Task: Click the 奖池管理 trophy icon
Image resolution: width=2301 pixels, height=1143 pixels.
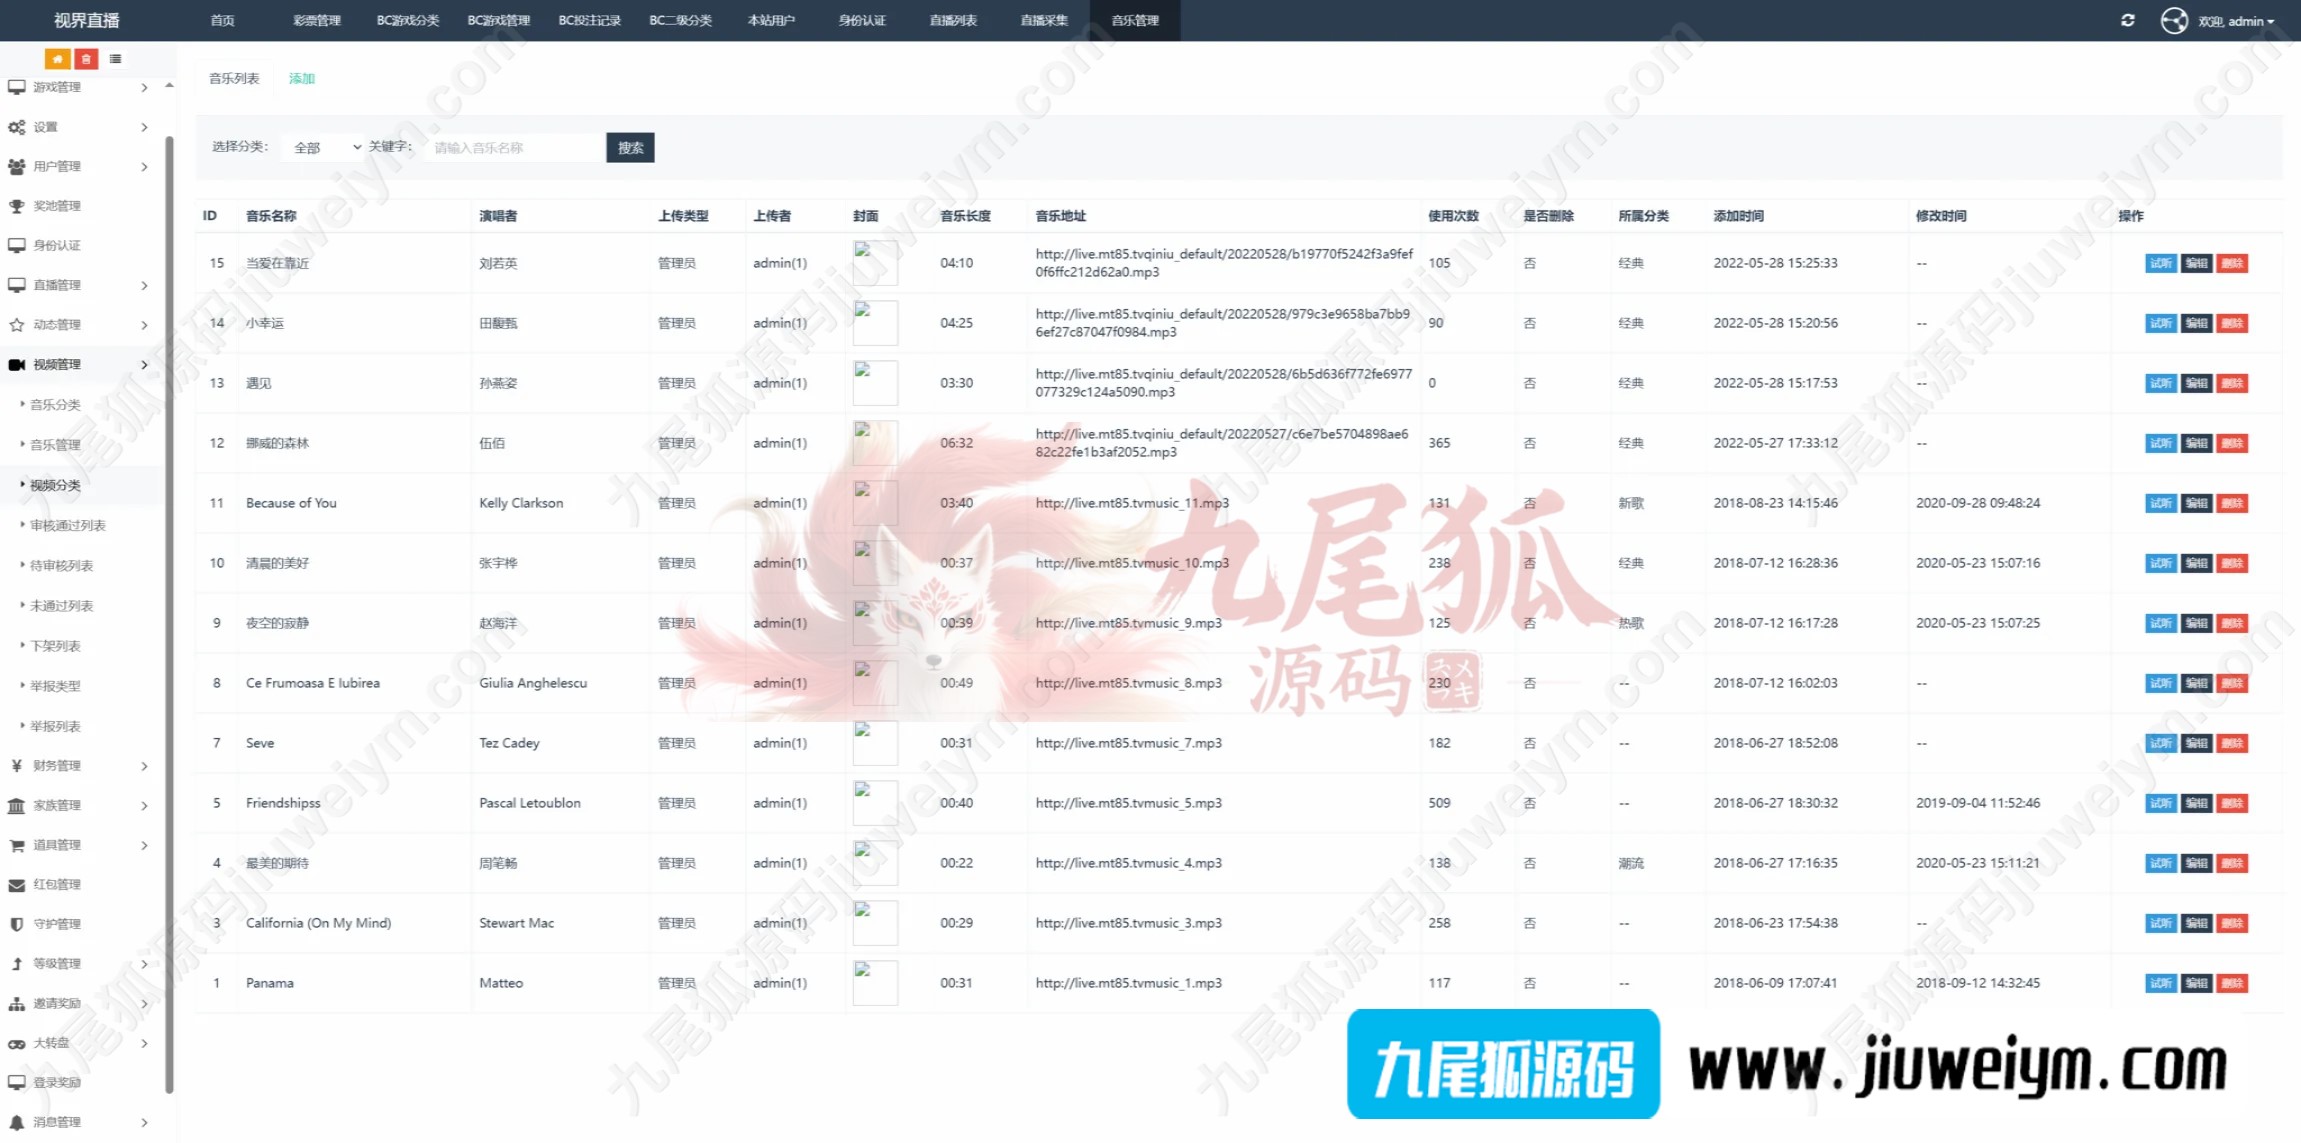Action: click(x=17, y=206)
